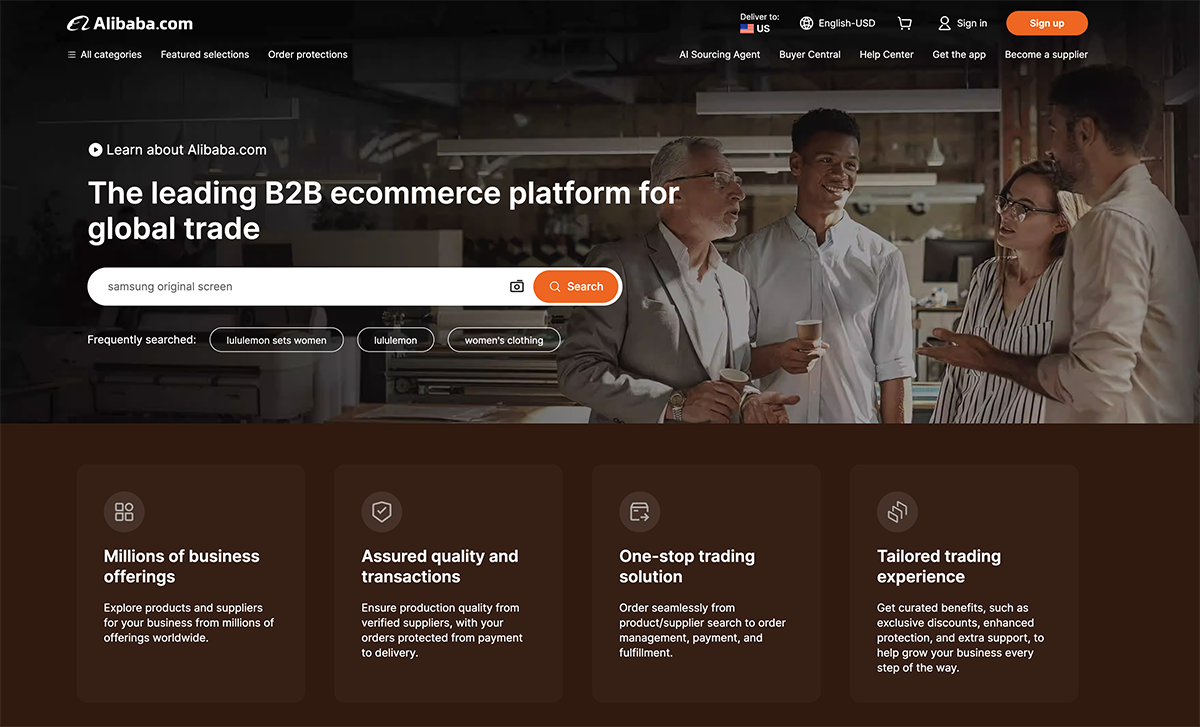This screenshot has width=1200, height=727.
Task: Open the Help Center menu
Action: pyautogui.click(x=886, y=55)
